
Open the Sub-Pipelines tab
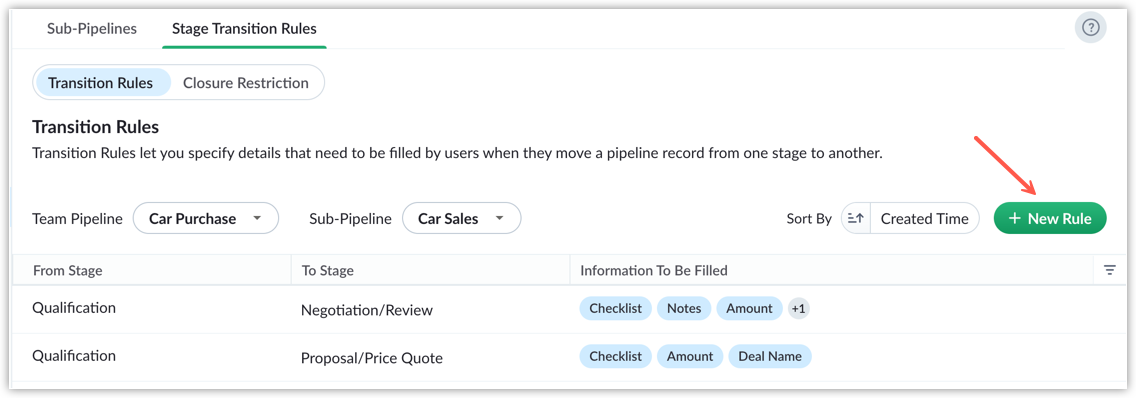(x=92, y=28)
